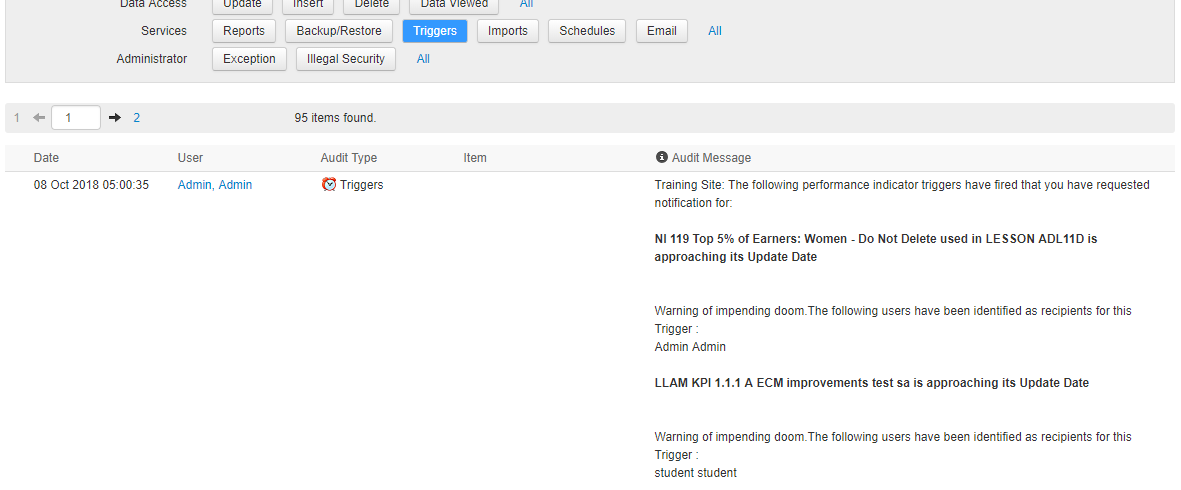The width and height of the screenshot is (1181, 490).
Task: Click the Insert filter button
Action: pyautogui.click(x=308, y=5)
